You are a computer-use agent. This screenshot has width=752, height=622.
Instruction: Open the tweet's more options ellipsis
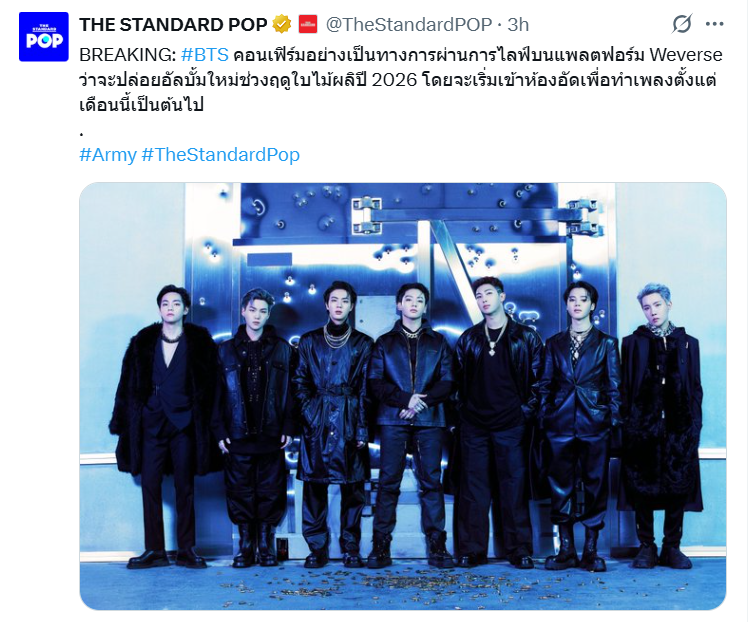click(714, 23)
